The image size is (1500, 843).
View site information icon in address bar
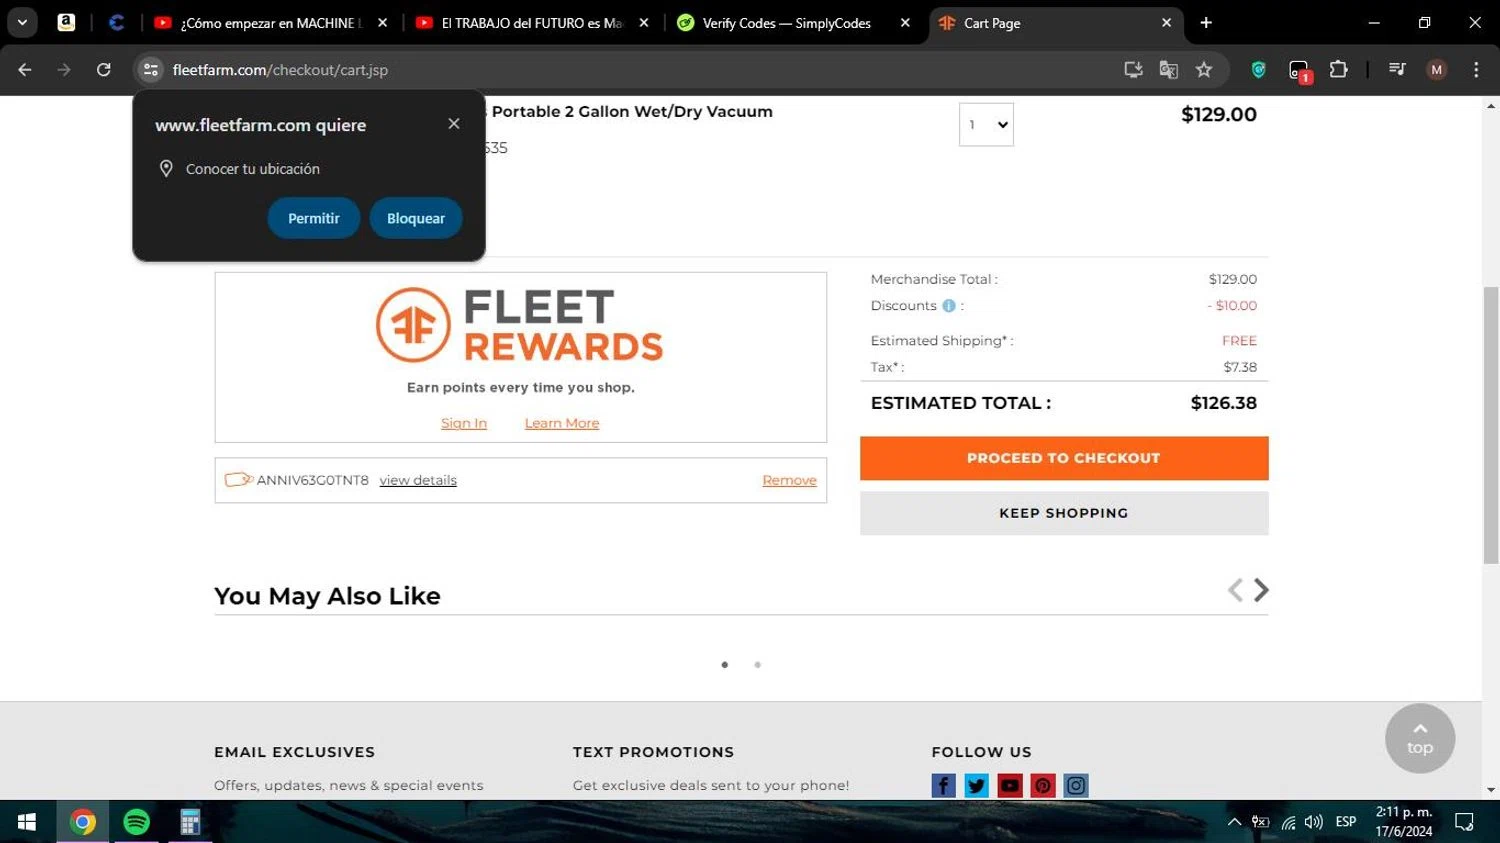[150, 69]
